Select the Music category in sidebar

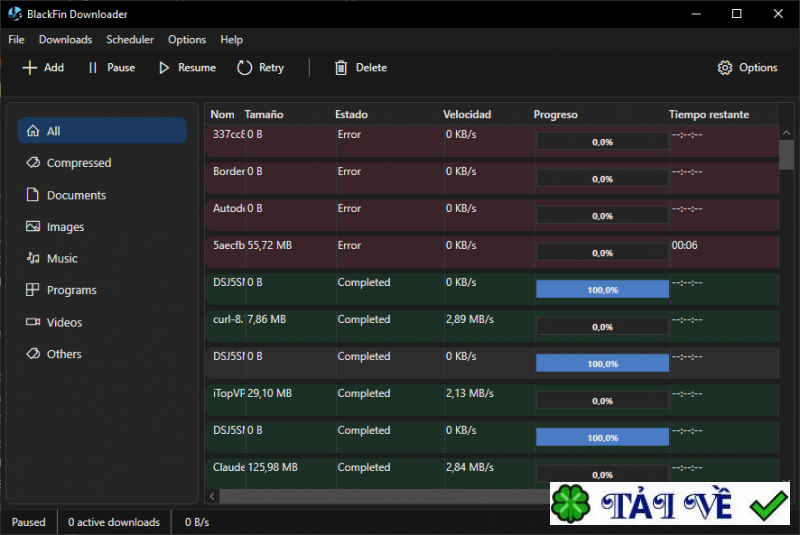coord(62,259)
